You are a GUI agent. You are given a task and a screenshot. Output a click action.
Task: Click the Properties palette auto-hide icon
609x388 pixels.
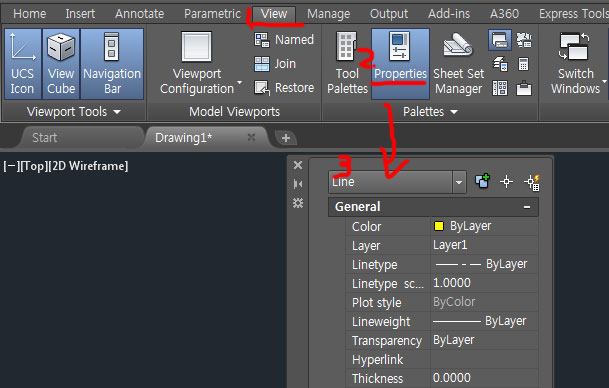(x=298, y=184)
